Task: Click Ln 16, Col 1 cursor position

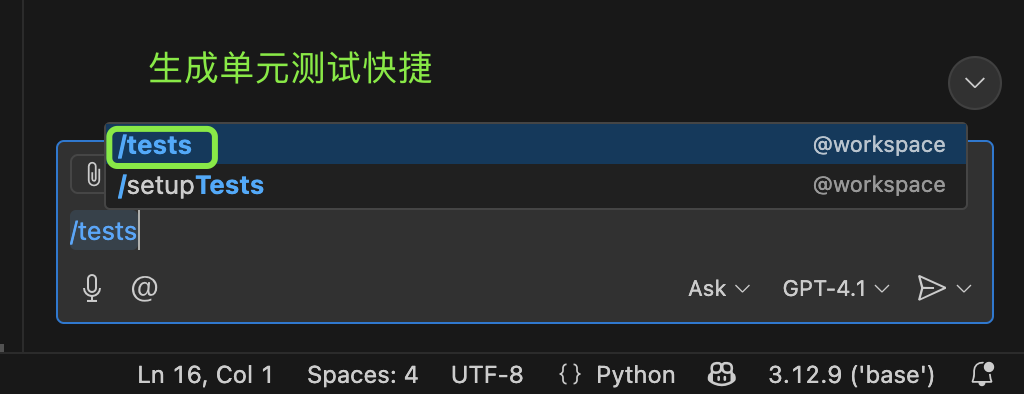Action: (x=205, y=375)
